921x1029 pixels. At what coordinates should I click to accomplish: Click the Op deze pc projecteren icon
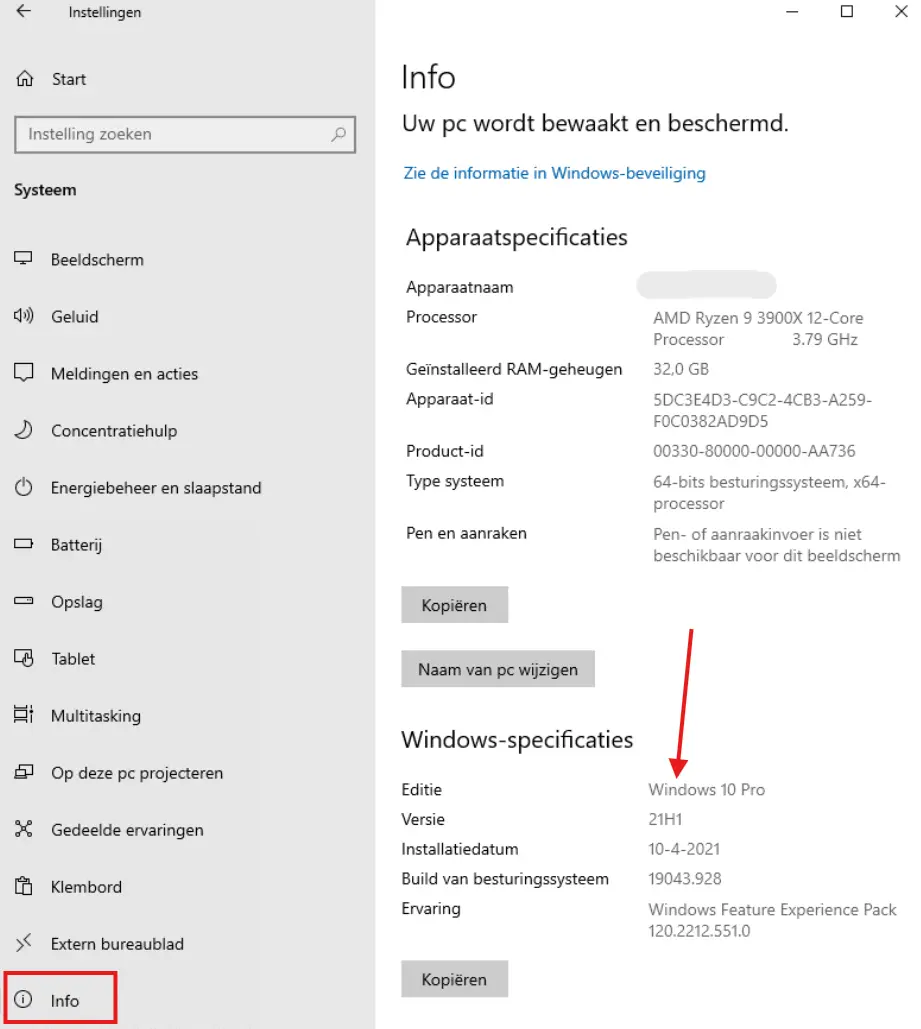[x=24, y=772]
